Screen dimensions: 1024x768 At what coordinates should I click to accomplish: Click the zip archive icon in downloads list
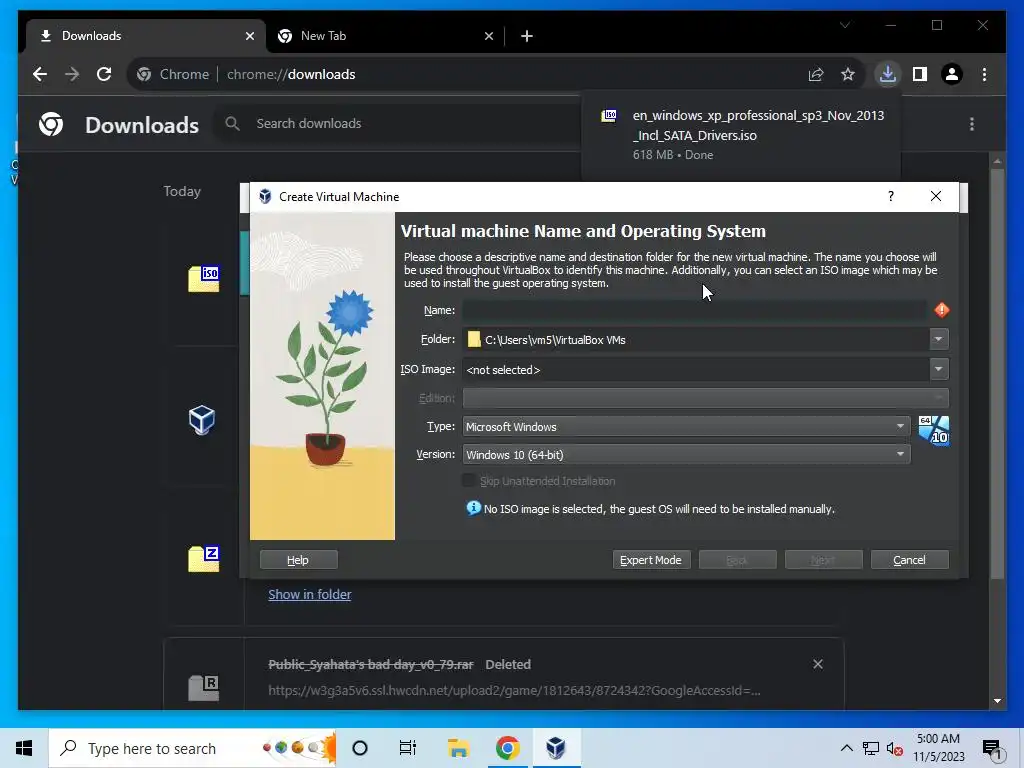pos(204,558)
